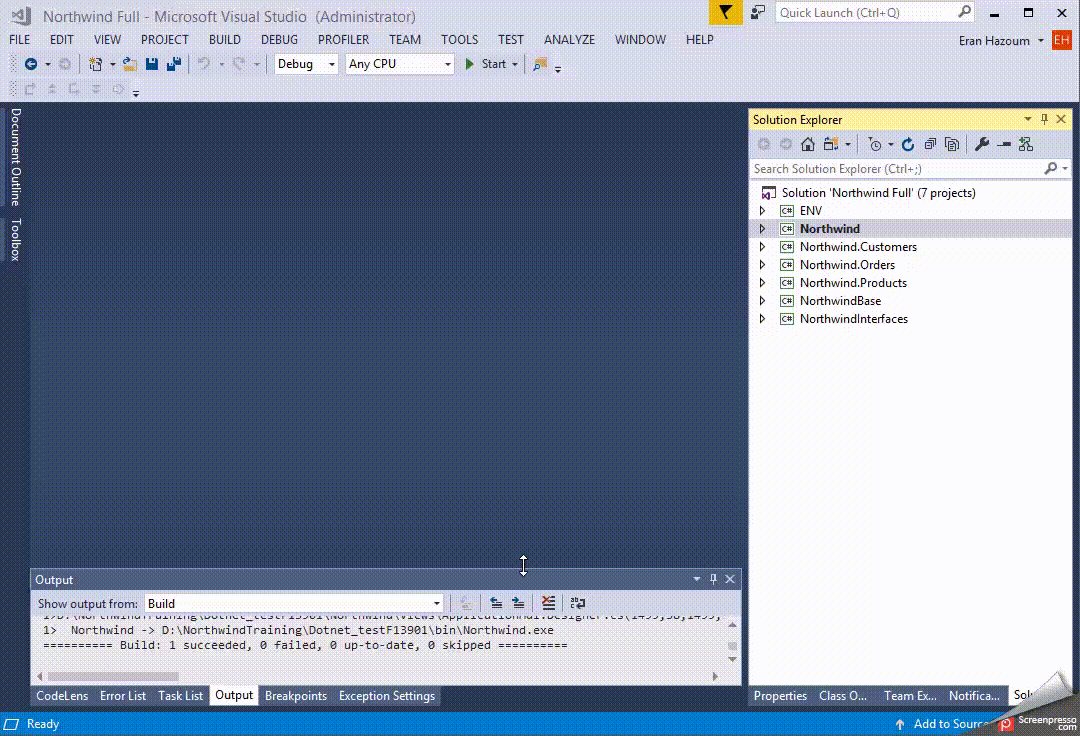Expand the Northwind.Orders project node
1080x736 pixels.
[x=762, y=264]
